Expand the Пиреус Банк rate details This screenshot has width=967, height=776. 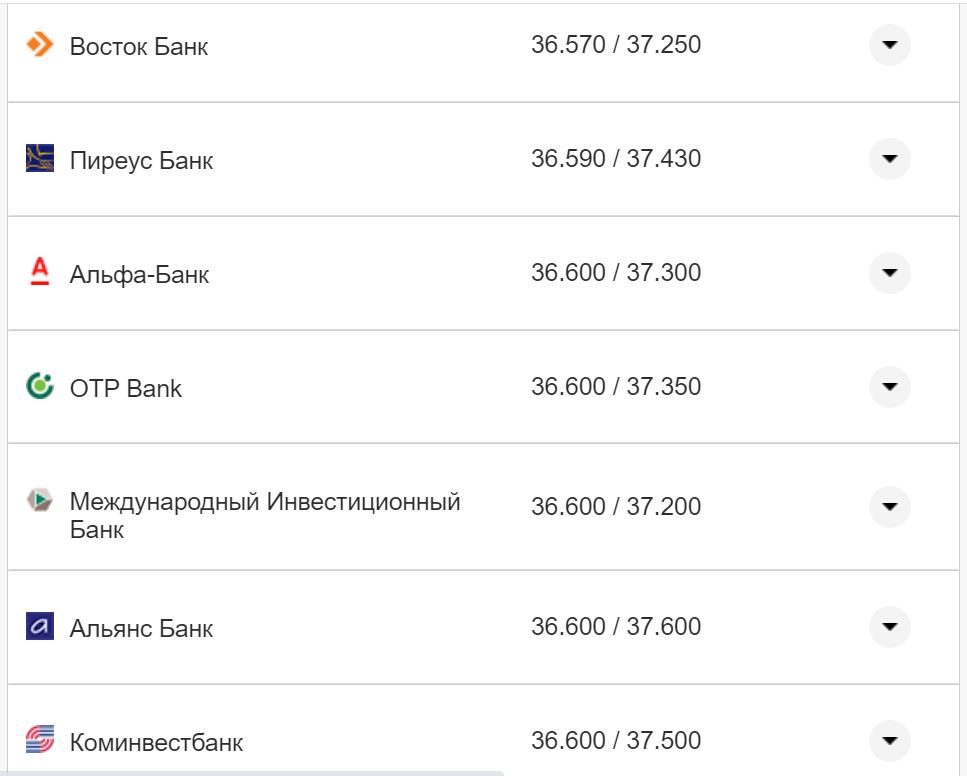(x=888, y=158)
